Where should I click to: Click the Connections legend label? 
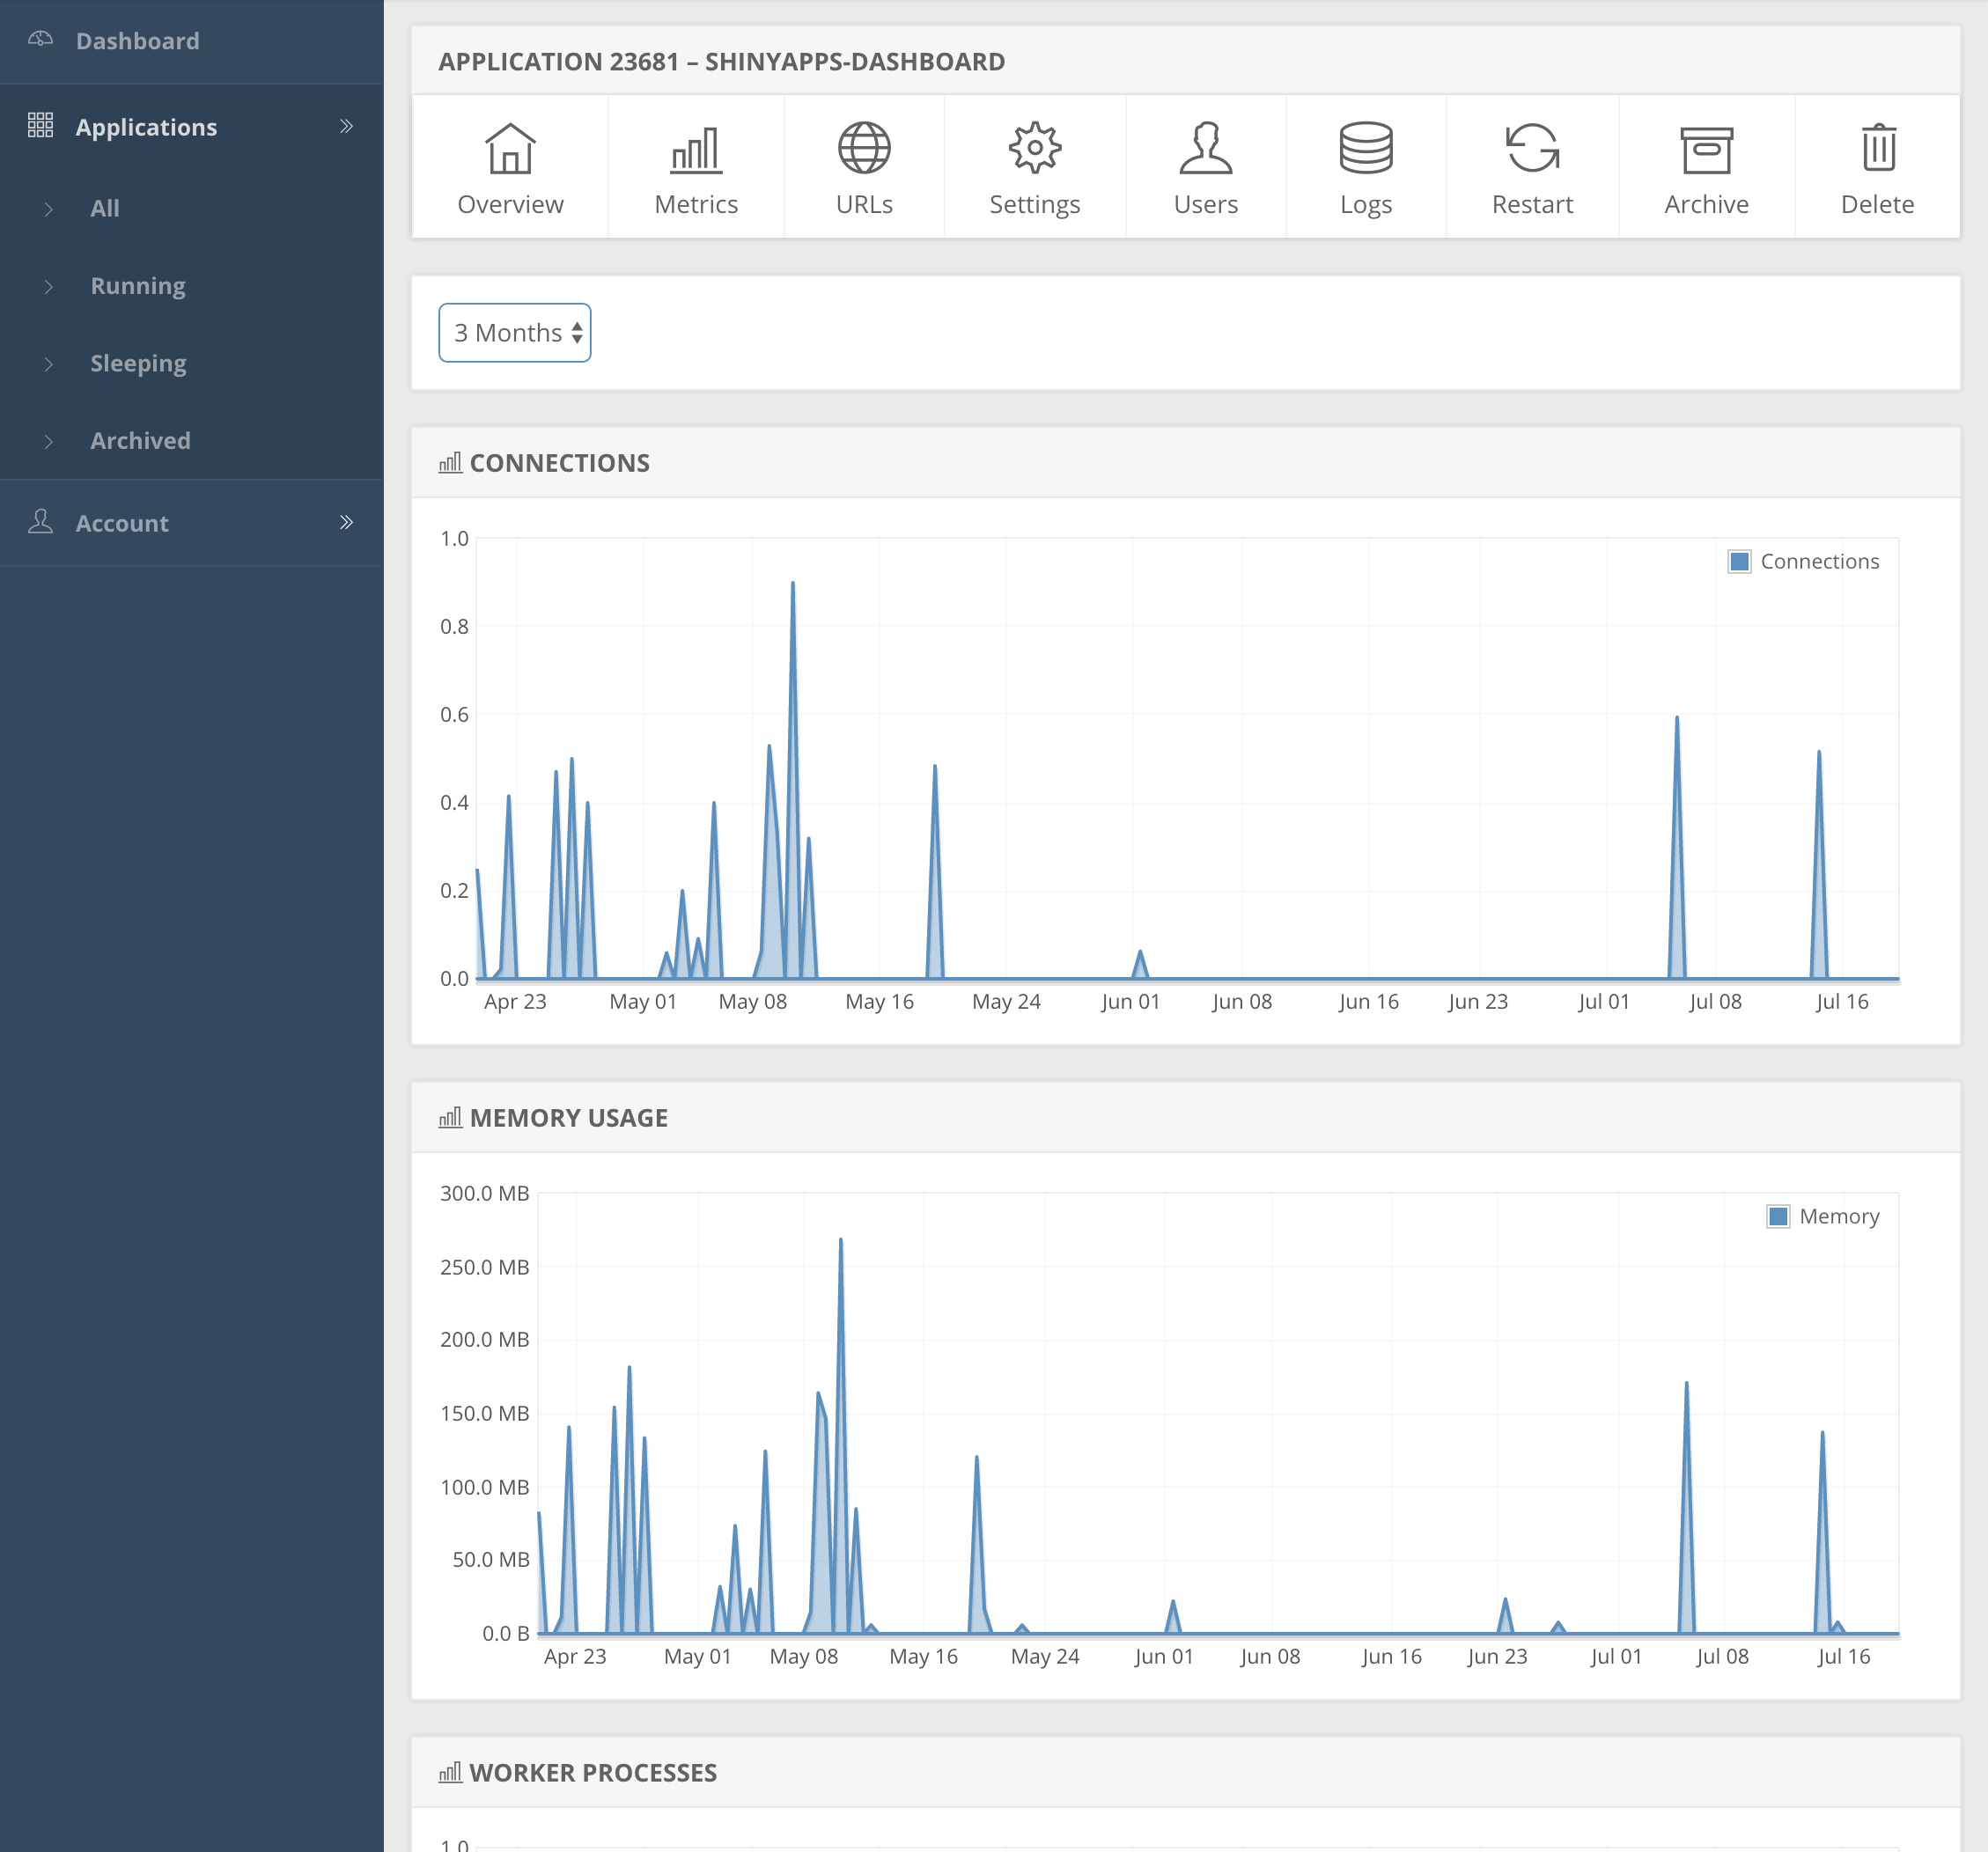[x=1819, y=561]
